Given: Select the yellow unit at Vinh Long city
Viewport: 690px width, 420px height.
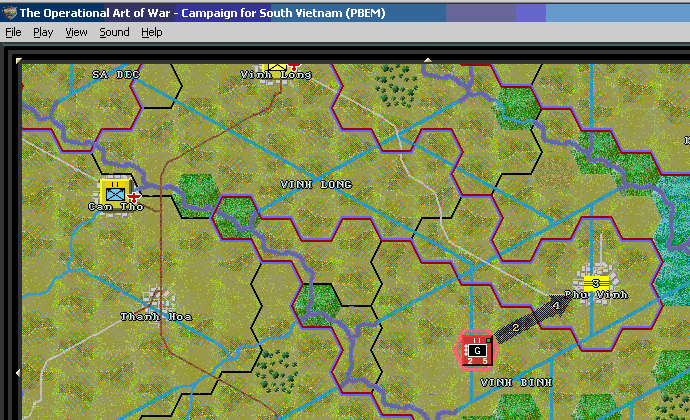Looking at the screenshot, I should tap(275, 70).
